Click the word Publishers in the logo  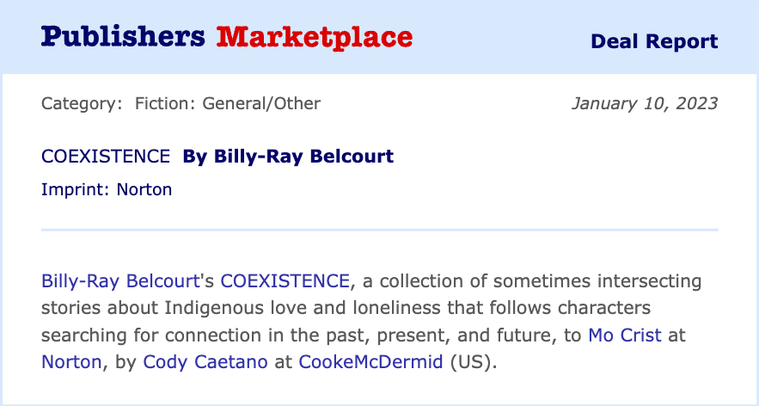123,37
